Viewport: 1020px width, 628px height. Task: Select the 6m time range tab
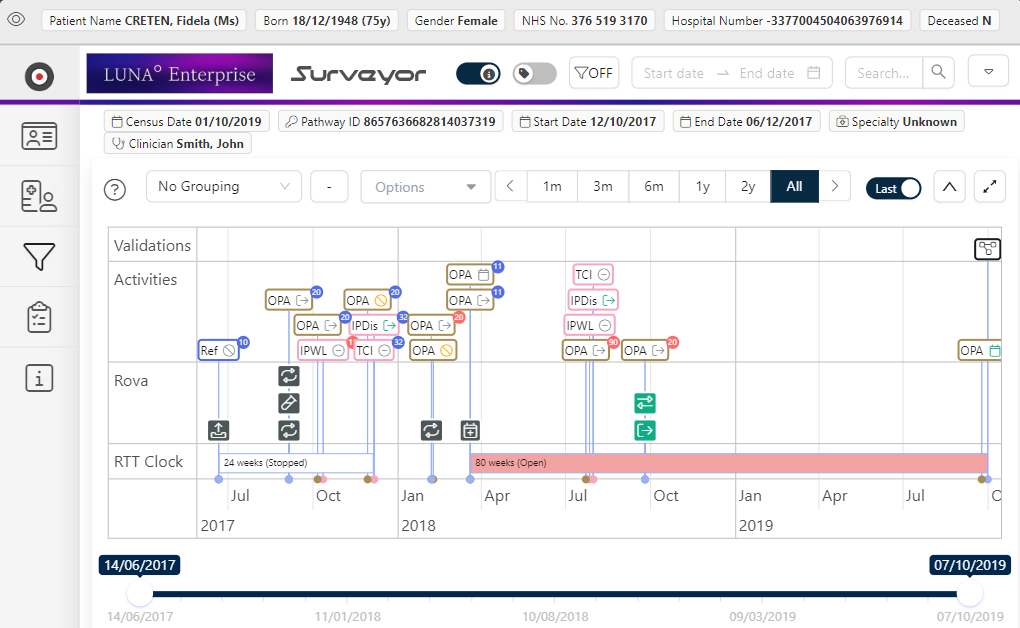653,187
